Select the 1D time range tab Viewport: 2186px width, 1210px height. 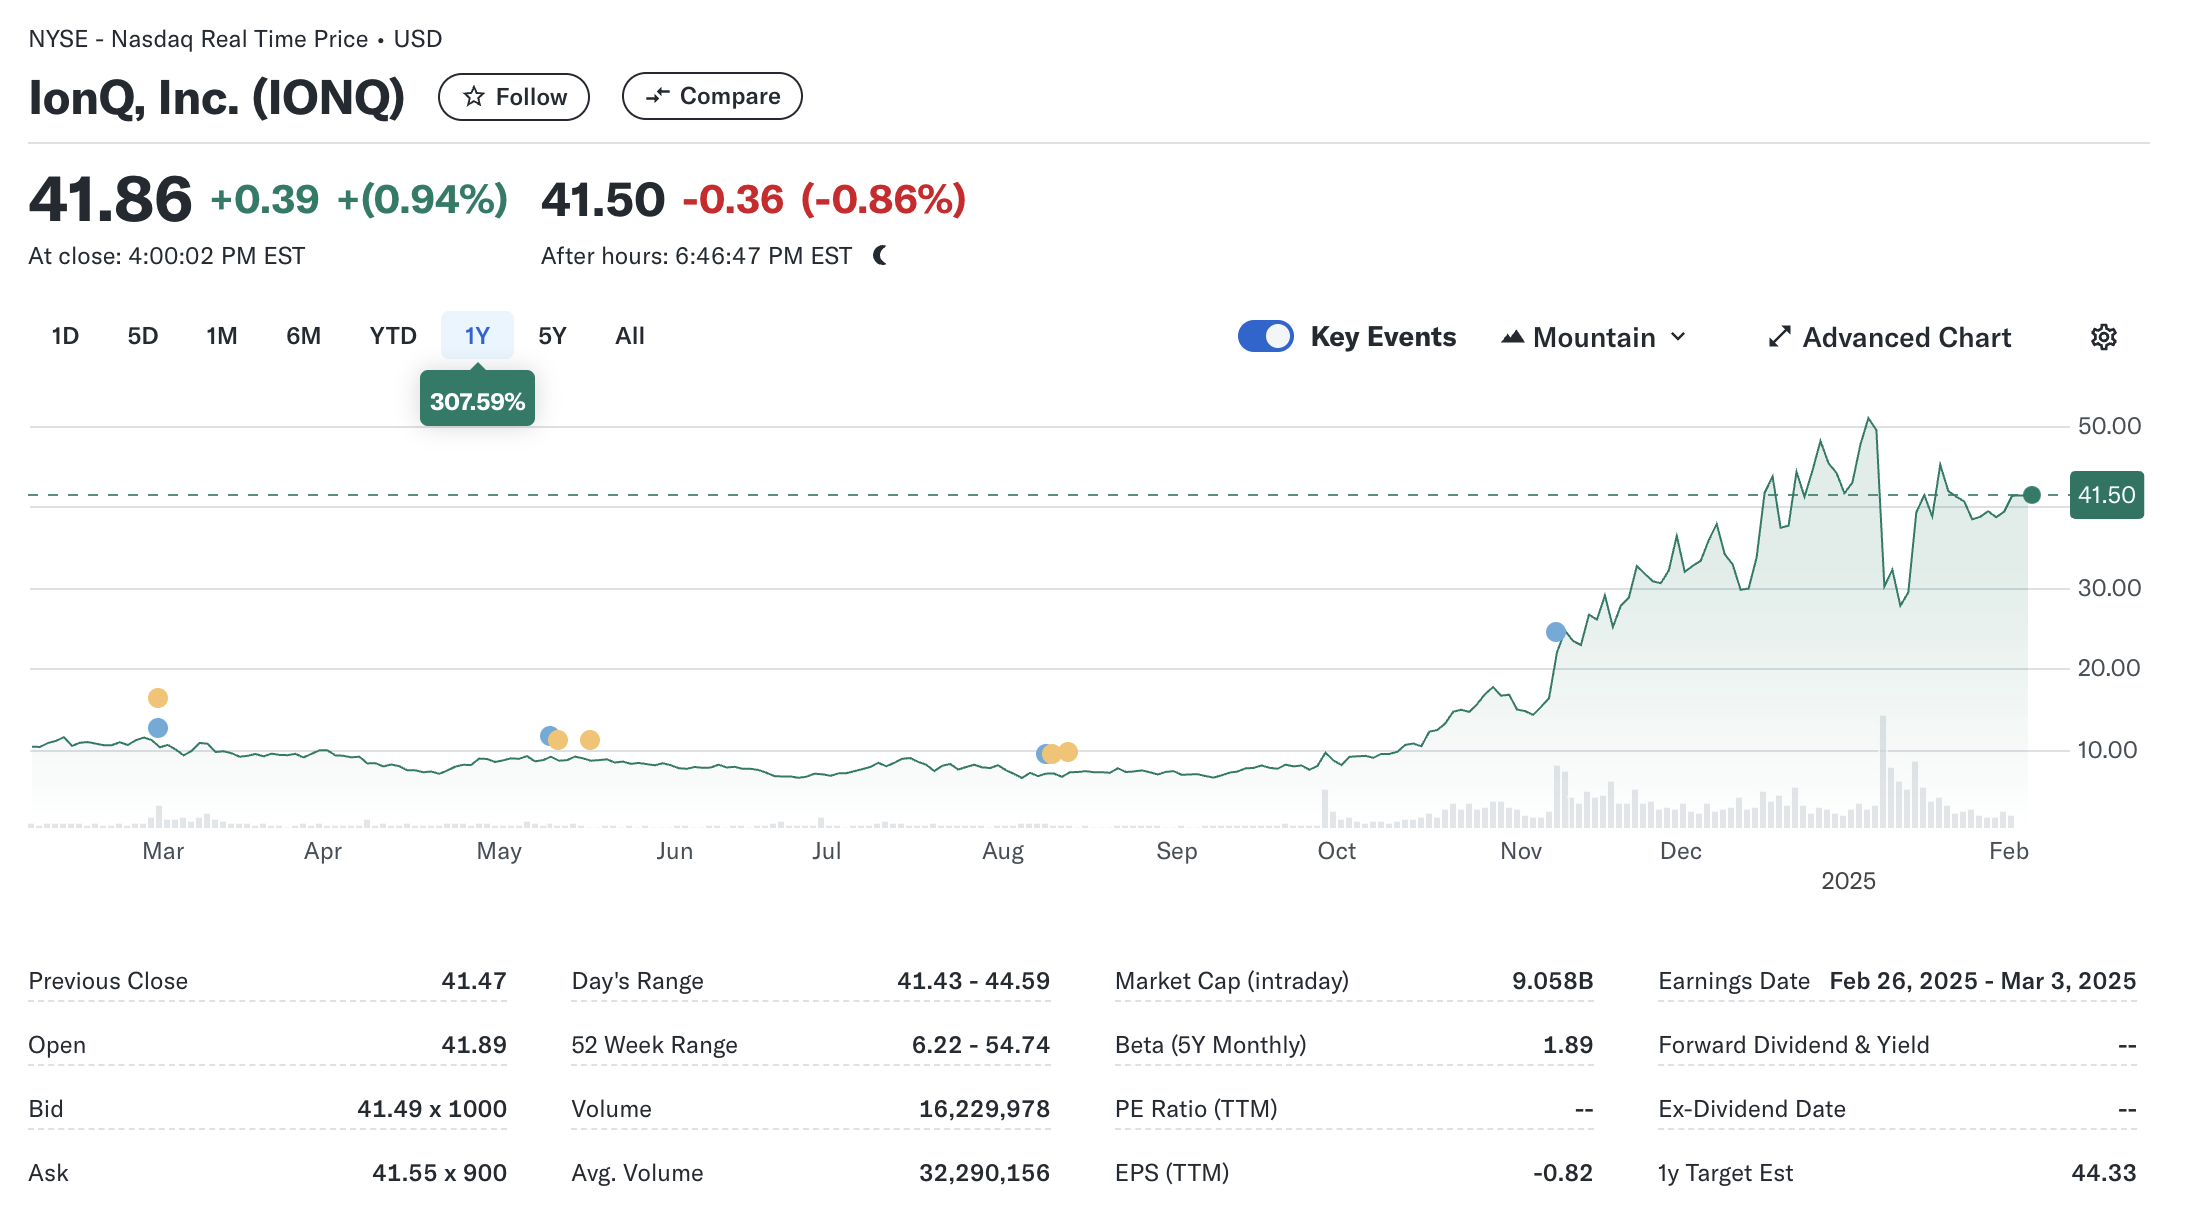point(65,336)
